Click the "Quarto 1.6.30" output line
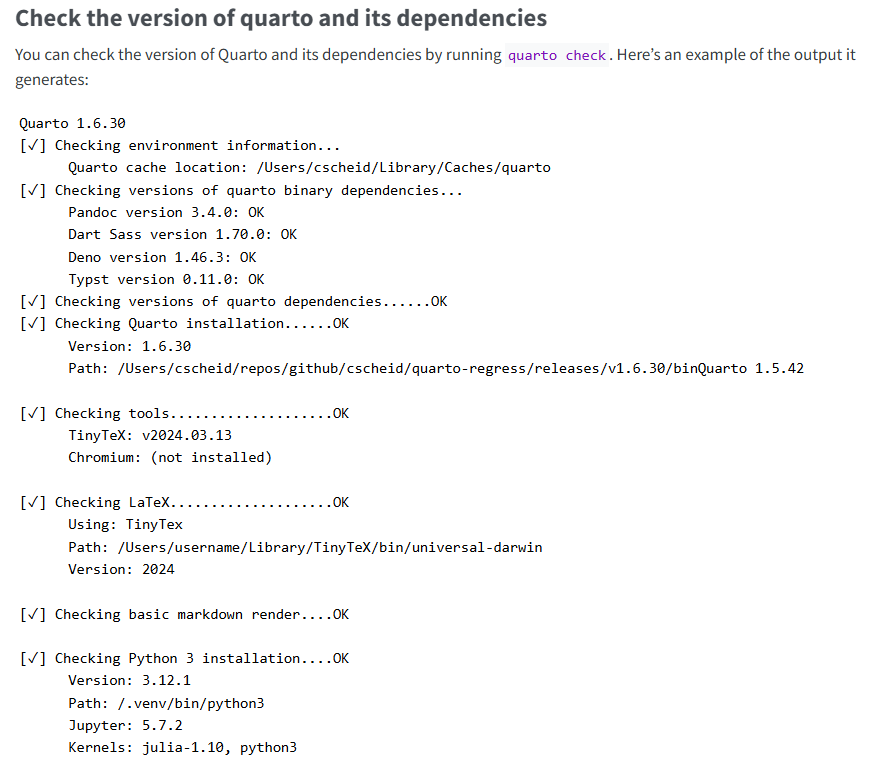 click(x=72, y=123)
